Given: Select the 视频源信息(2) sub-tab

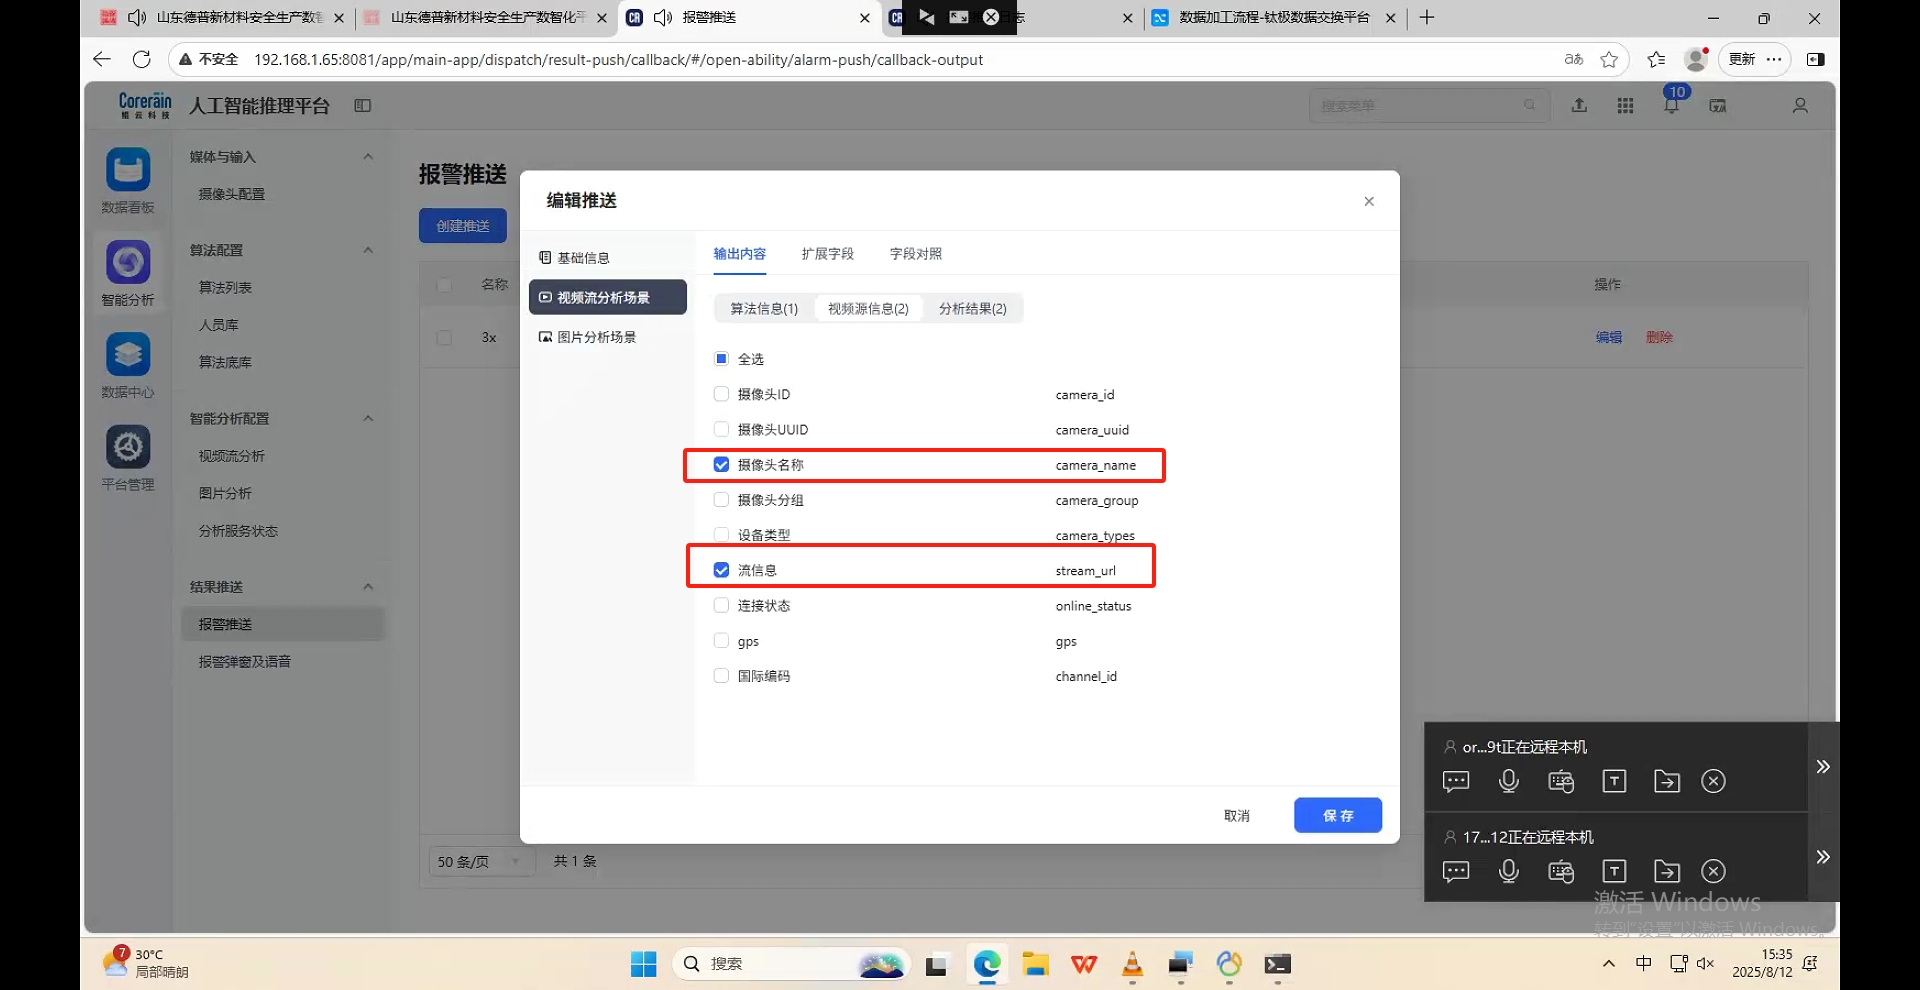Looking at the screenshot, I should [x=868, y=309].
